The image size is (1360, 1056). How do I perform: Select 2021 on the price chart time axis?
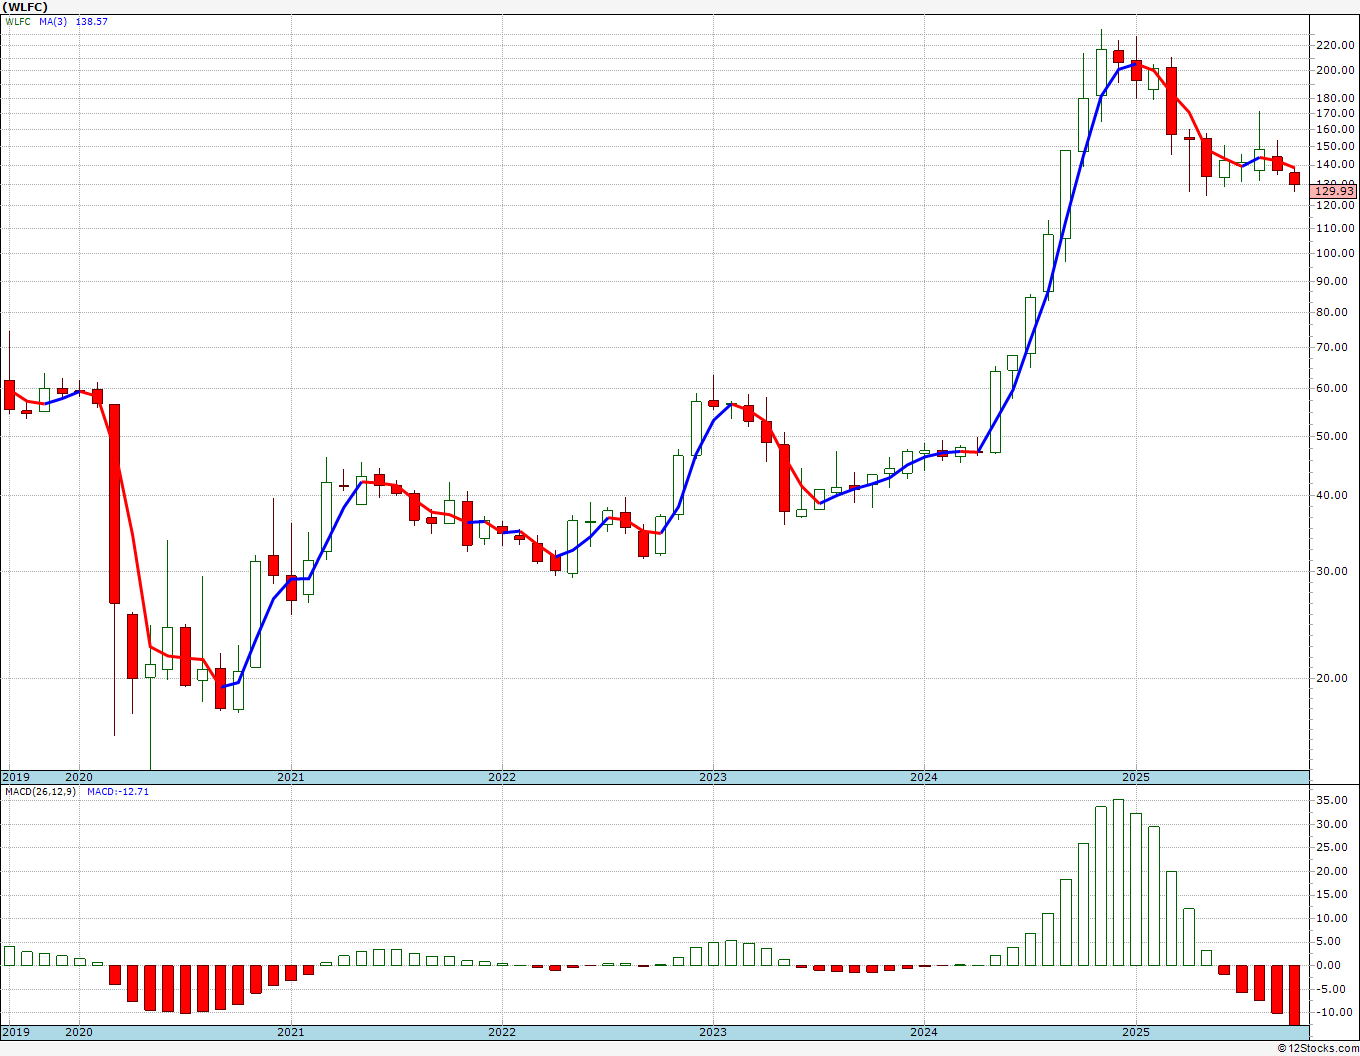click(x=290, y=777)
